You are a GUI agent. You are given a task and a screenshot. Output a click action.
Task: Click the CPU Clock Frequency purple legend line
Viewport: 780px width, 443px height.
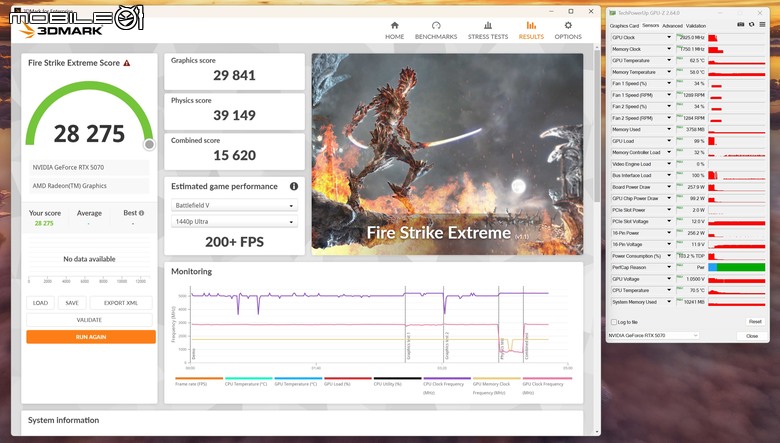[447, 378]
